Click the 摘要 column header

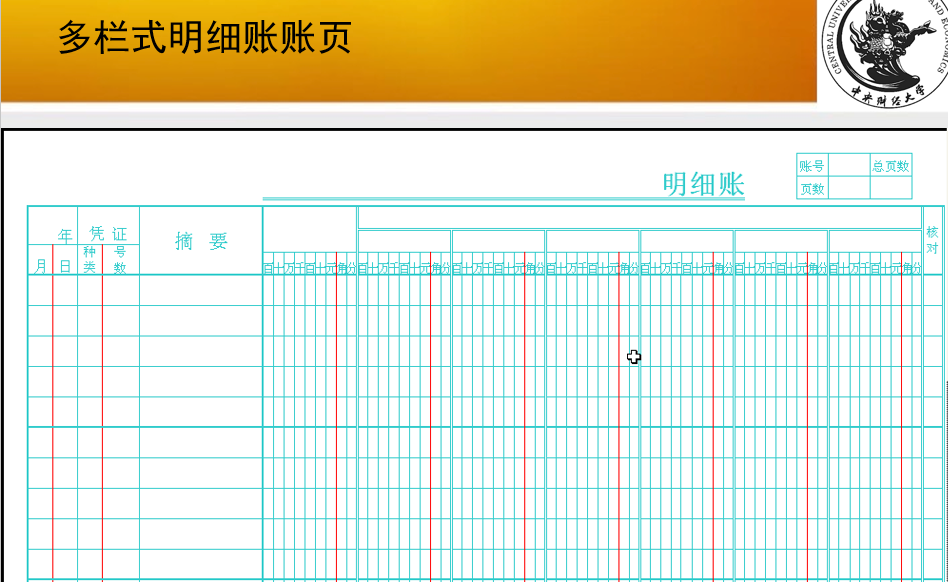tap(201, 241)
